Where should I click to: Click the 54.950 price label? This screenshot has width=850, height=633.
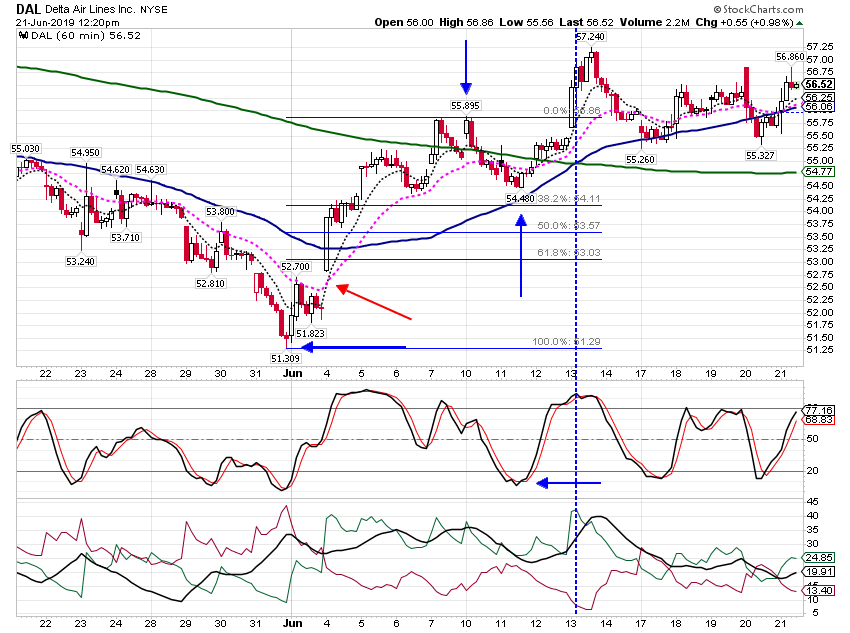pos(85,152)
